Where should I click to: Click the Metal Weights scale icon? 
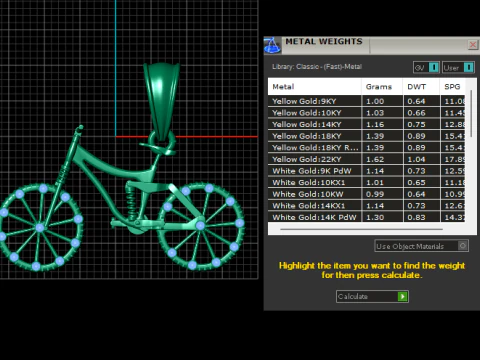coord(272,45)
